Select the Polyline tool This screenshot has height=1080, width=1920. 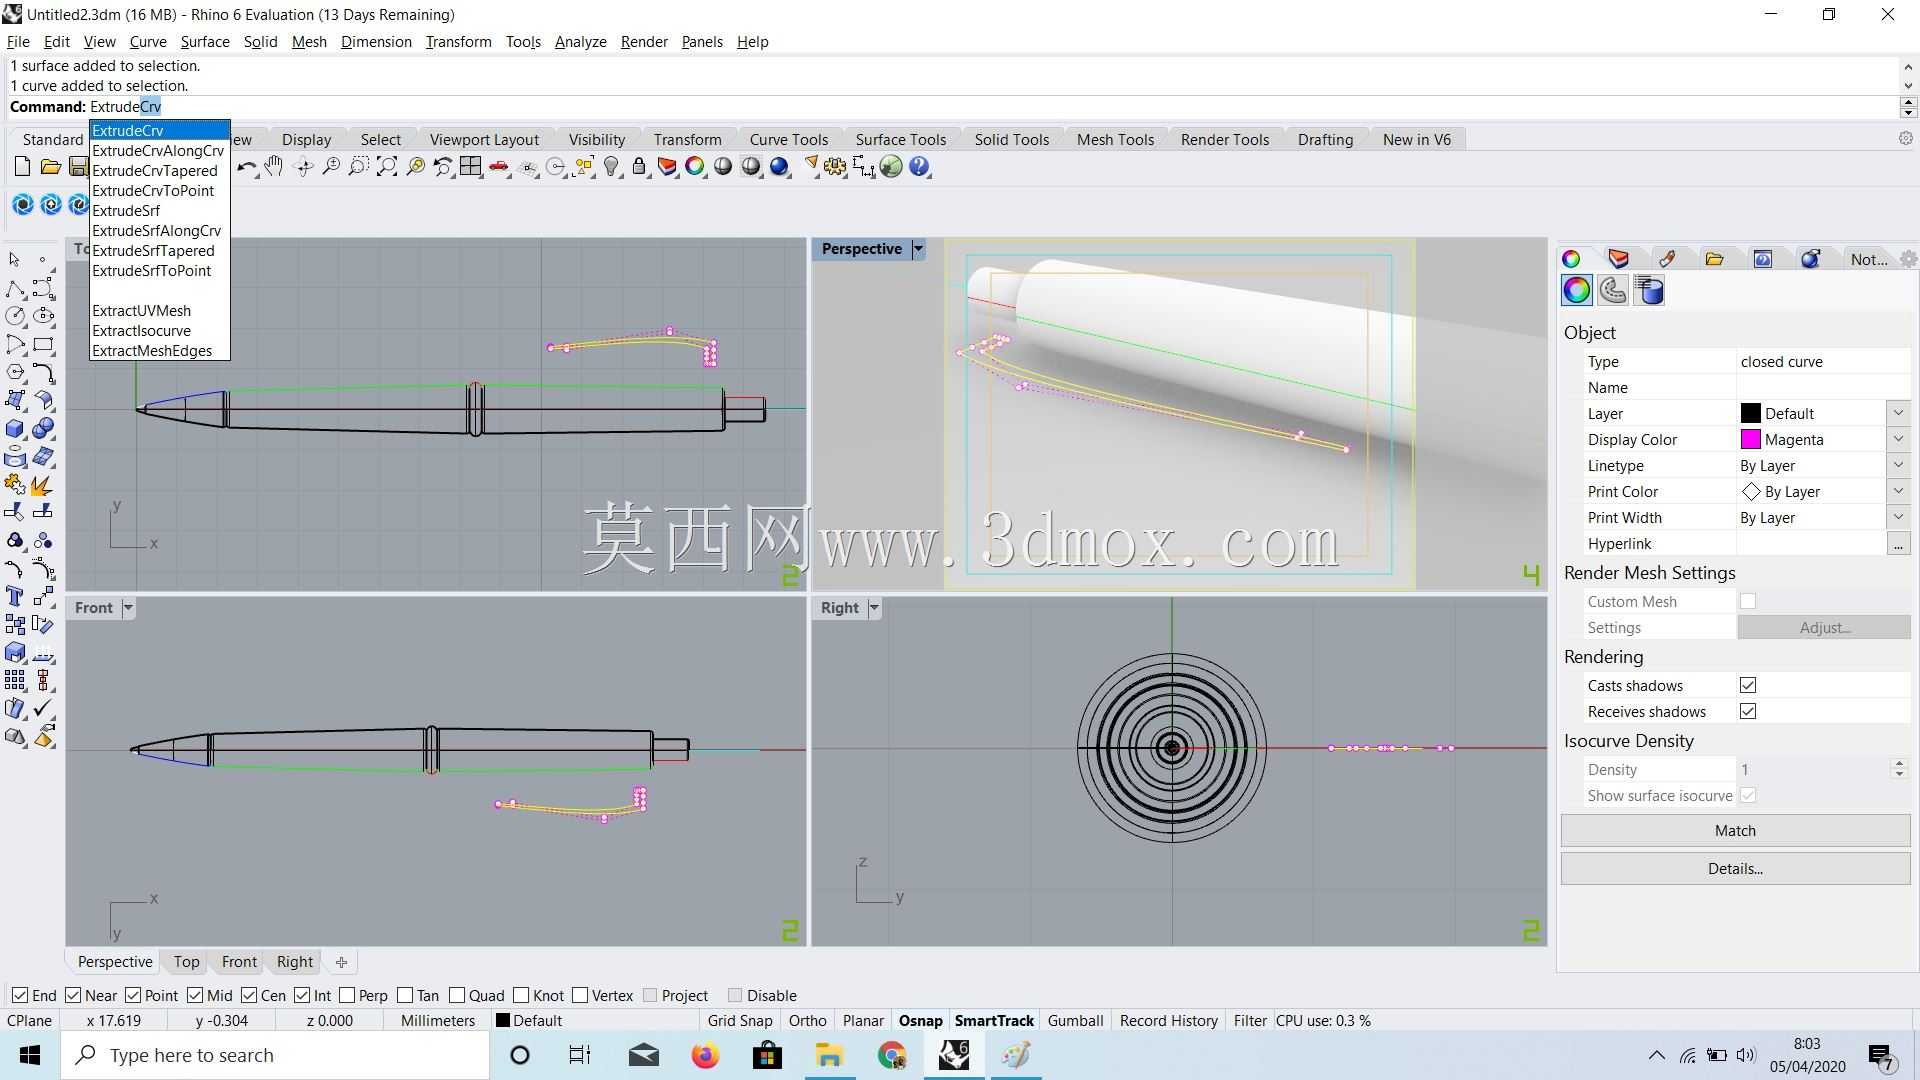15,289
